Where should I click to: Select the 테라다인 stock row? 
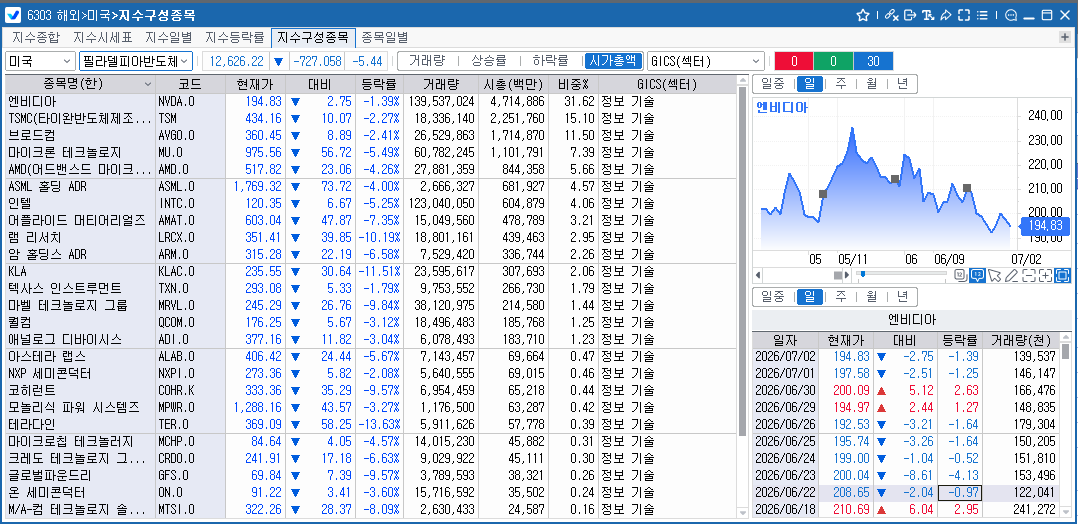pos(370,424)
